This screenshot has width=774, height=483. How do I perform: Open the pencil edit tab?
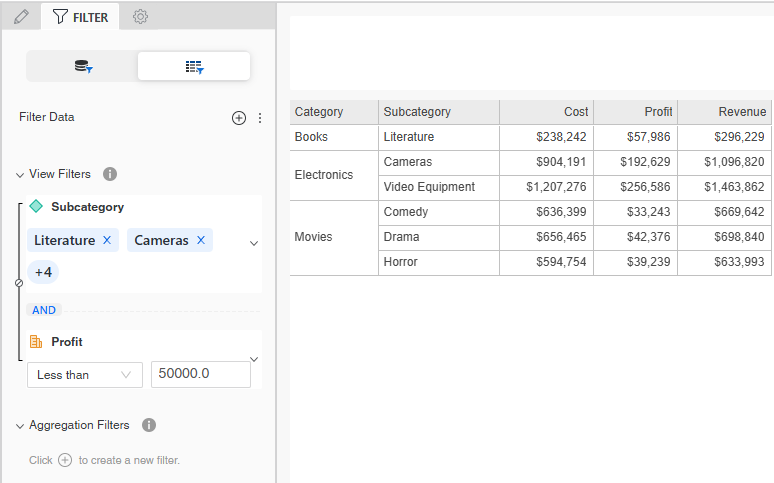pyautogui.click(x=21, y=17)
